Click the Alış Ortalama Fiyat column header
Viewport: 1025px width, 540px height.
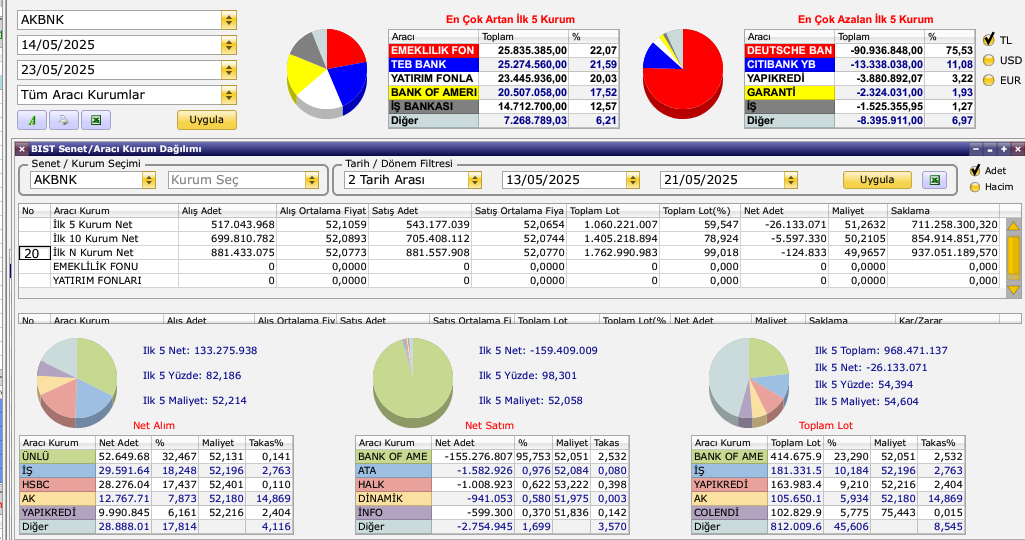click(323, 211)
